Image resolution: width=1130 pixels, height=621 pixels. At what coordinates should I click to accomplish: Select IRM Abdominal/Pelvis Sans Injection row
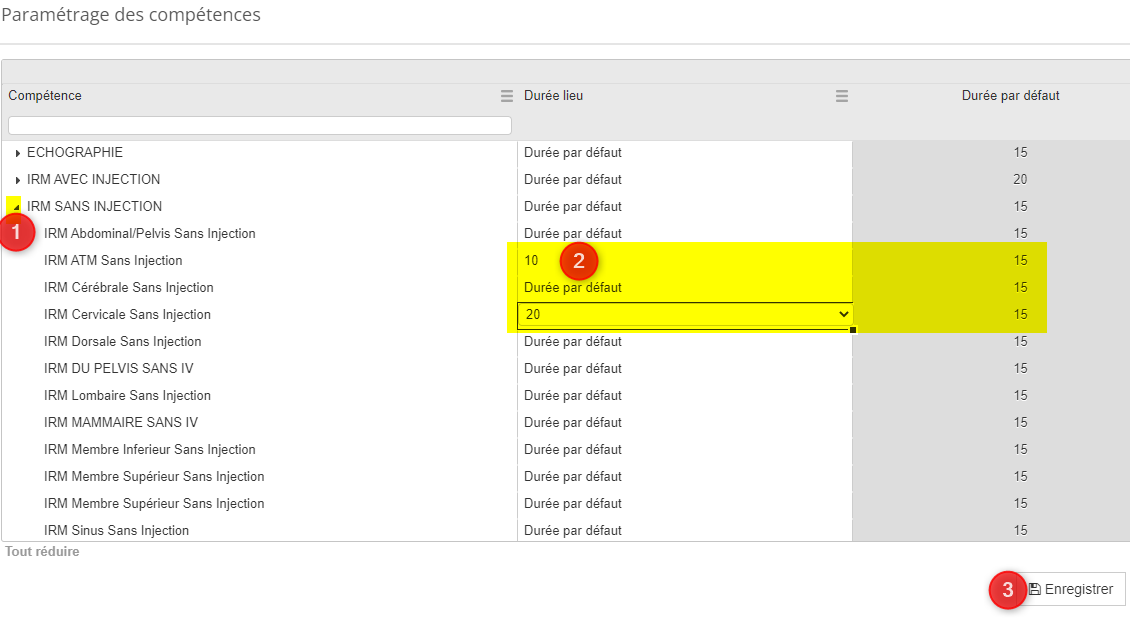click(150, 234)
